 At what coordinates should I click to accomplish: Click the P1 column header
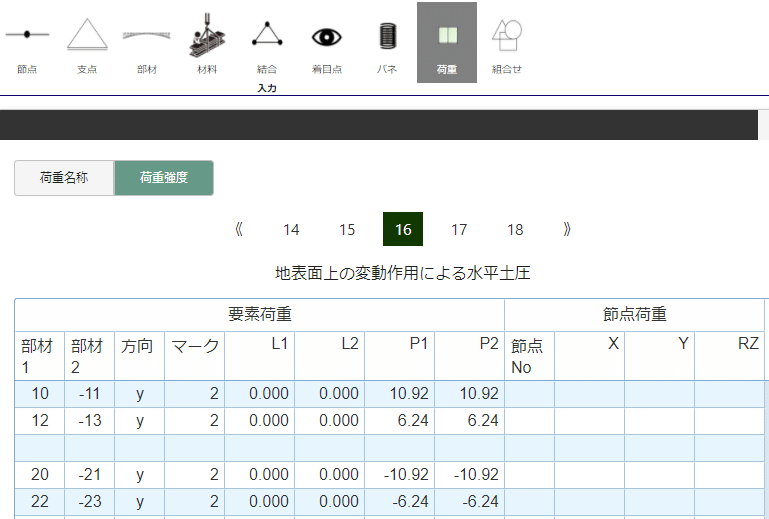400,356
